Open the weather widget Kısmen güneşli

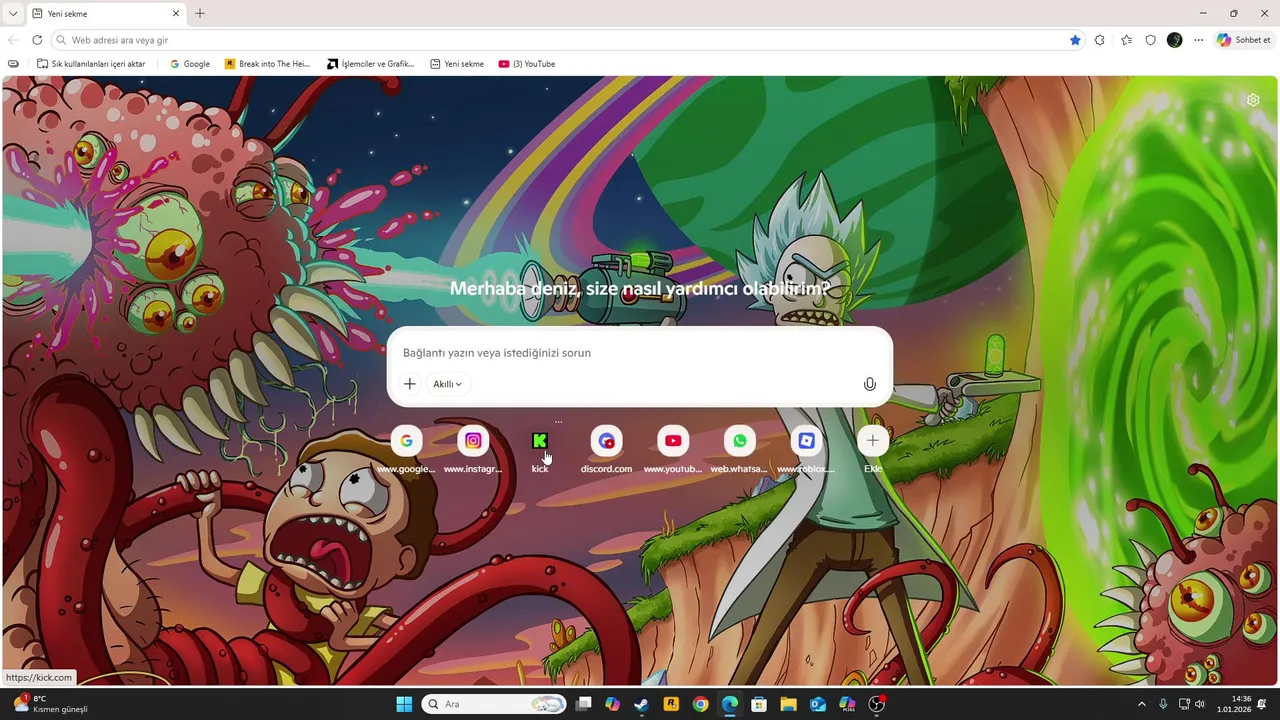pyautogui.click(x=50, y=704)
